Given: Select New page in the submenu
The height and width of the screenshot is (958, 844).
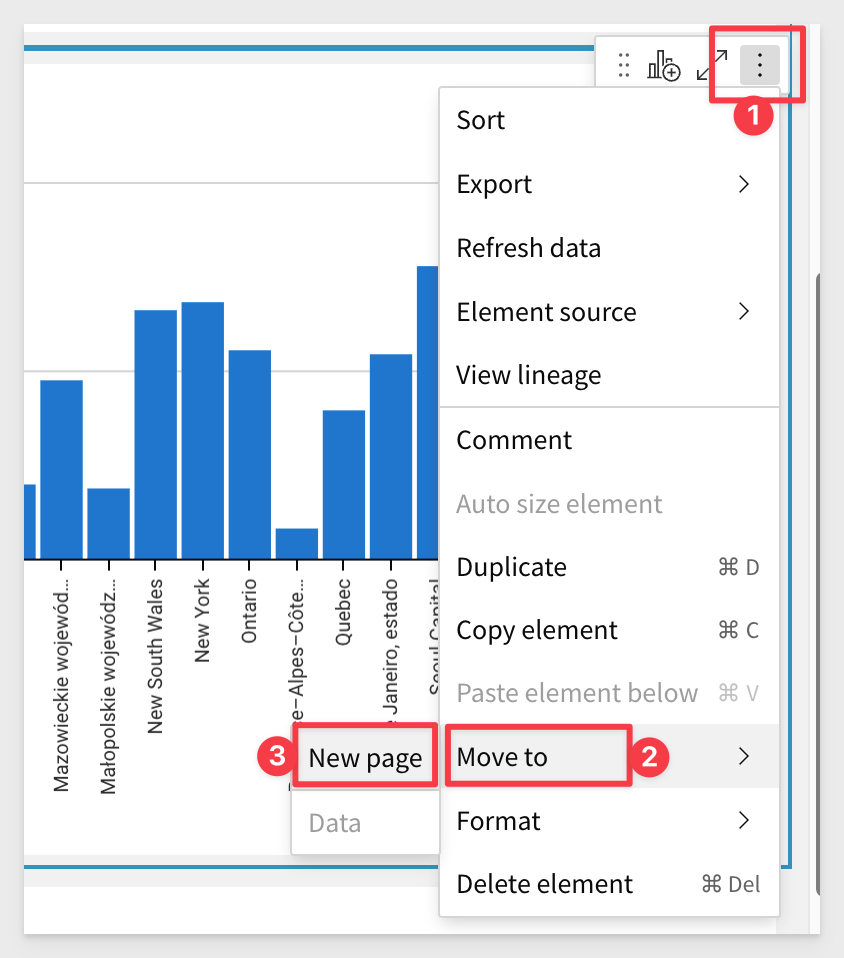Looking at the screenshot, I should coord(365,759).
